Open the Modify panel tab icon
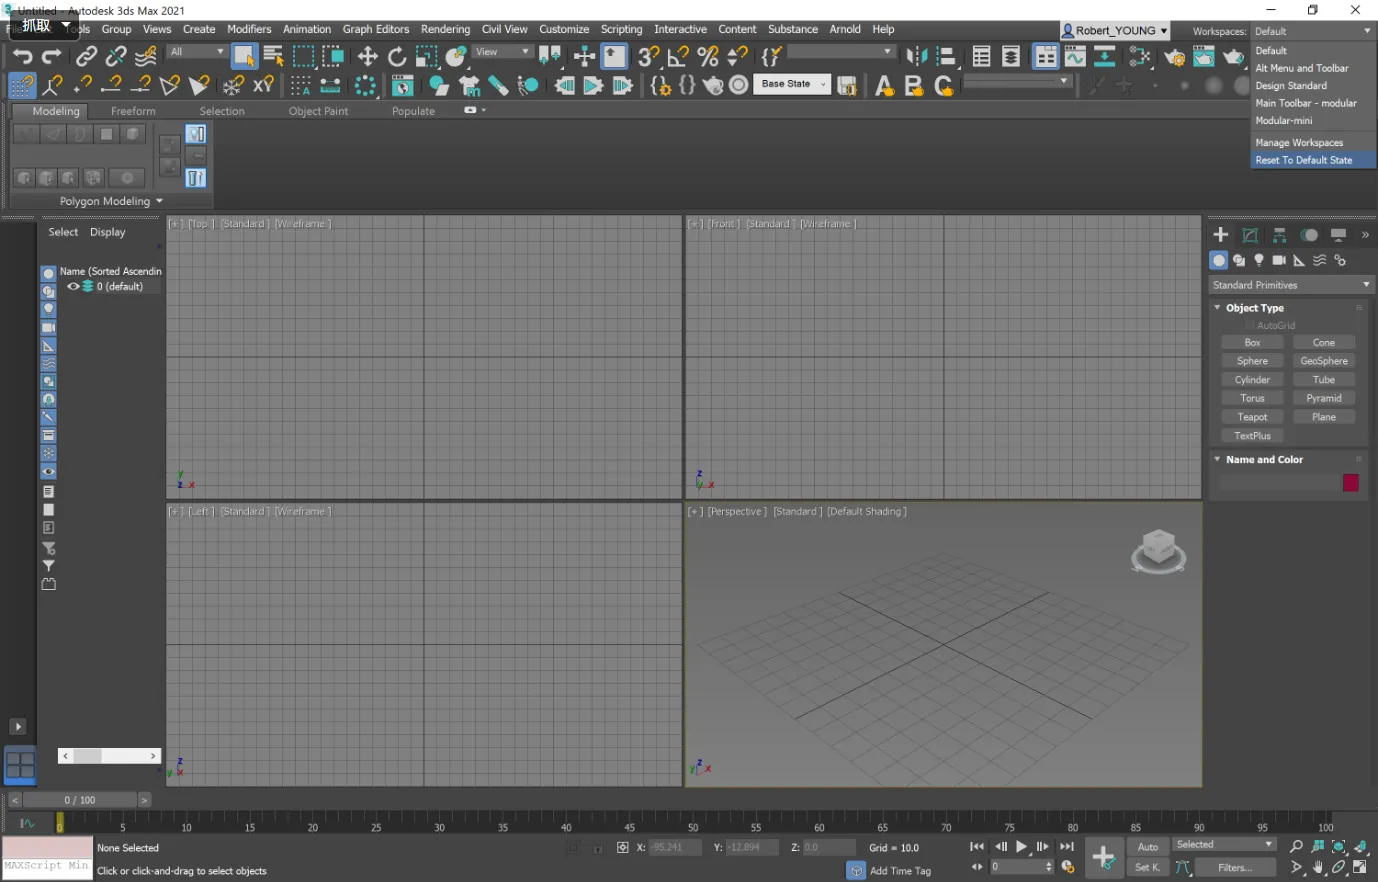 (1250, 235)
